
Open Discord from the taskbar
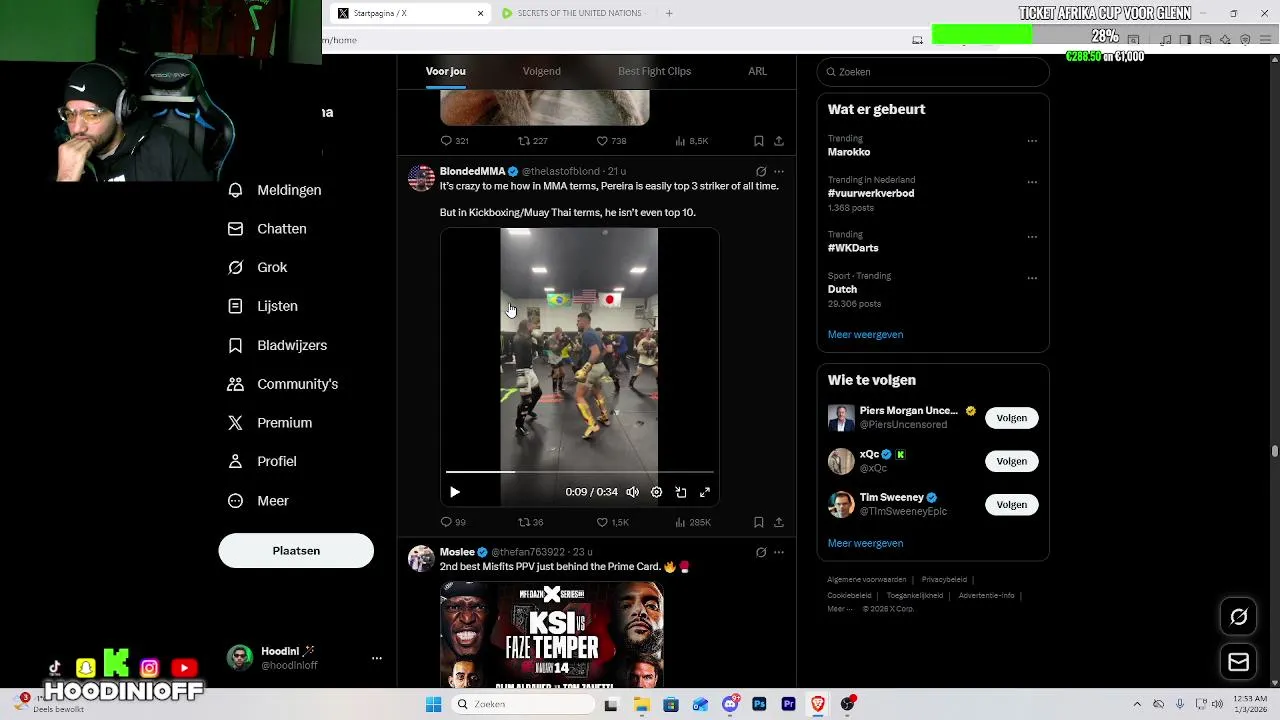[x=730, y=704]
